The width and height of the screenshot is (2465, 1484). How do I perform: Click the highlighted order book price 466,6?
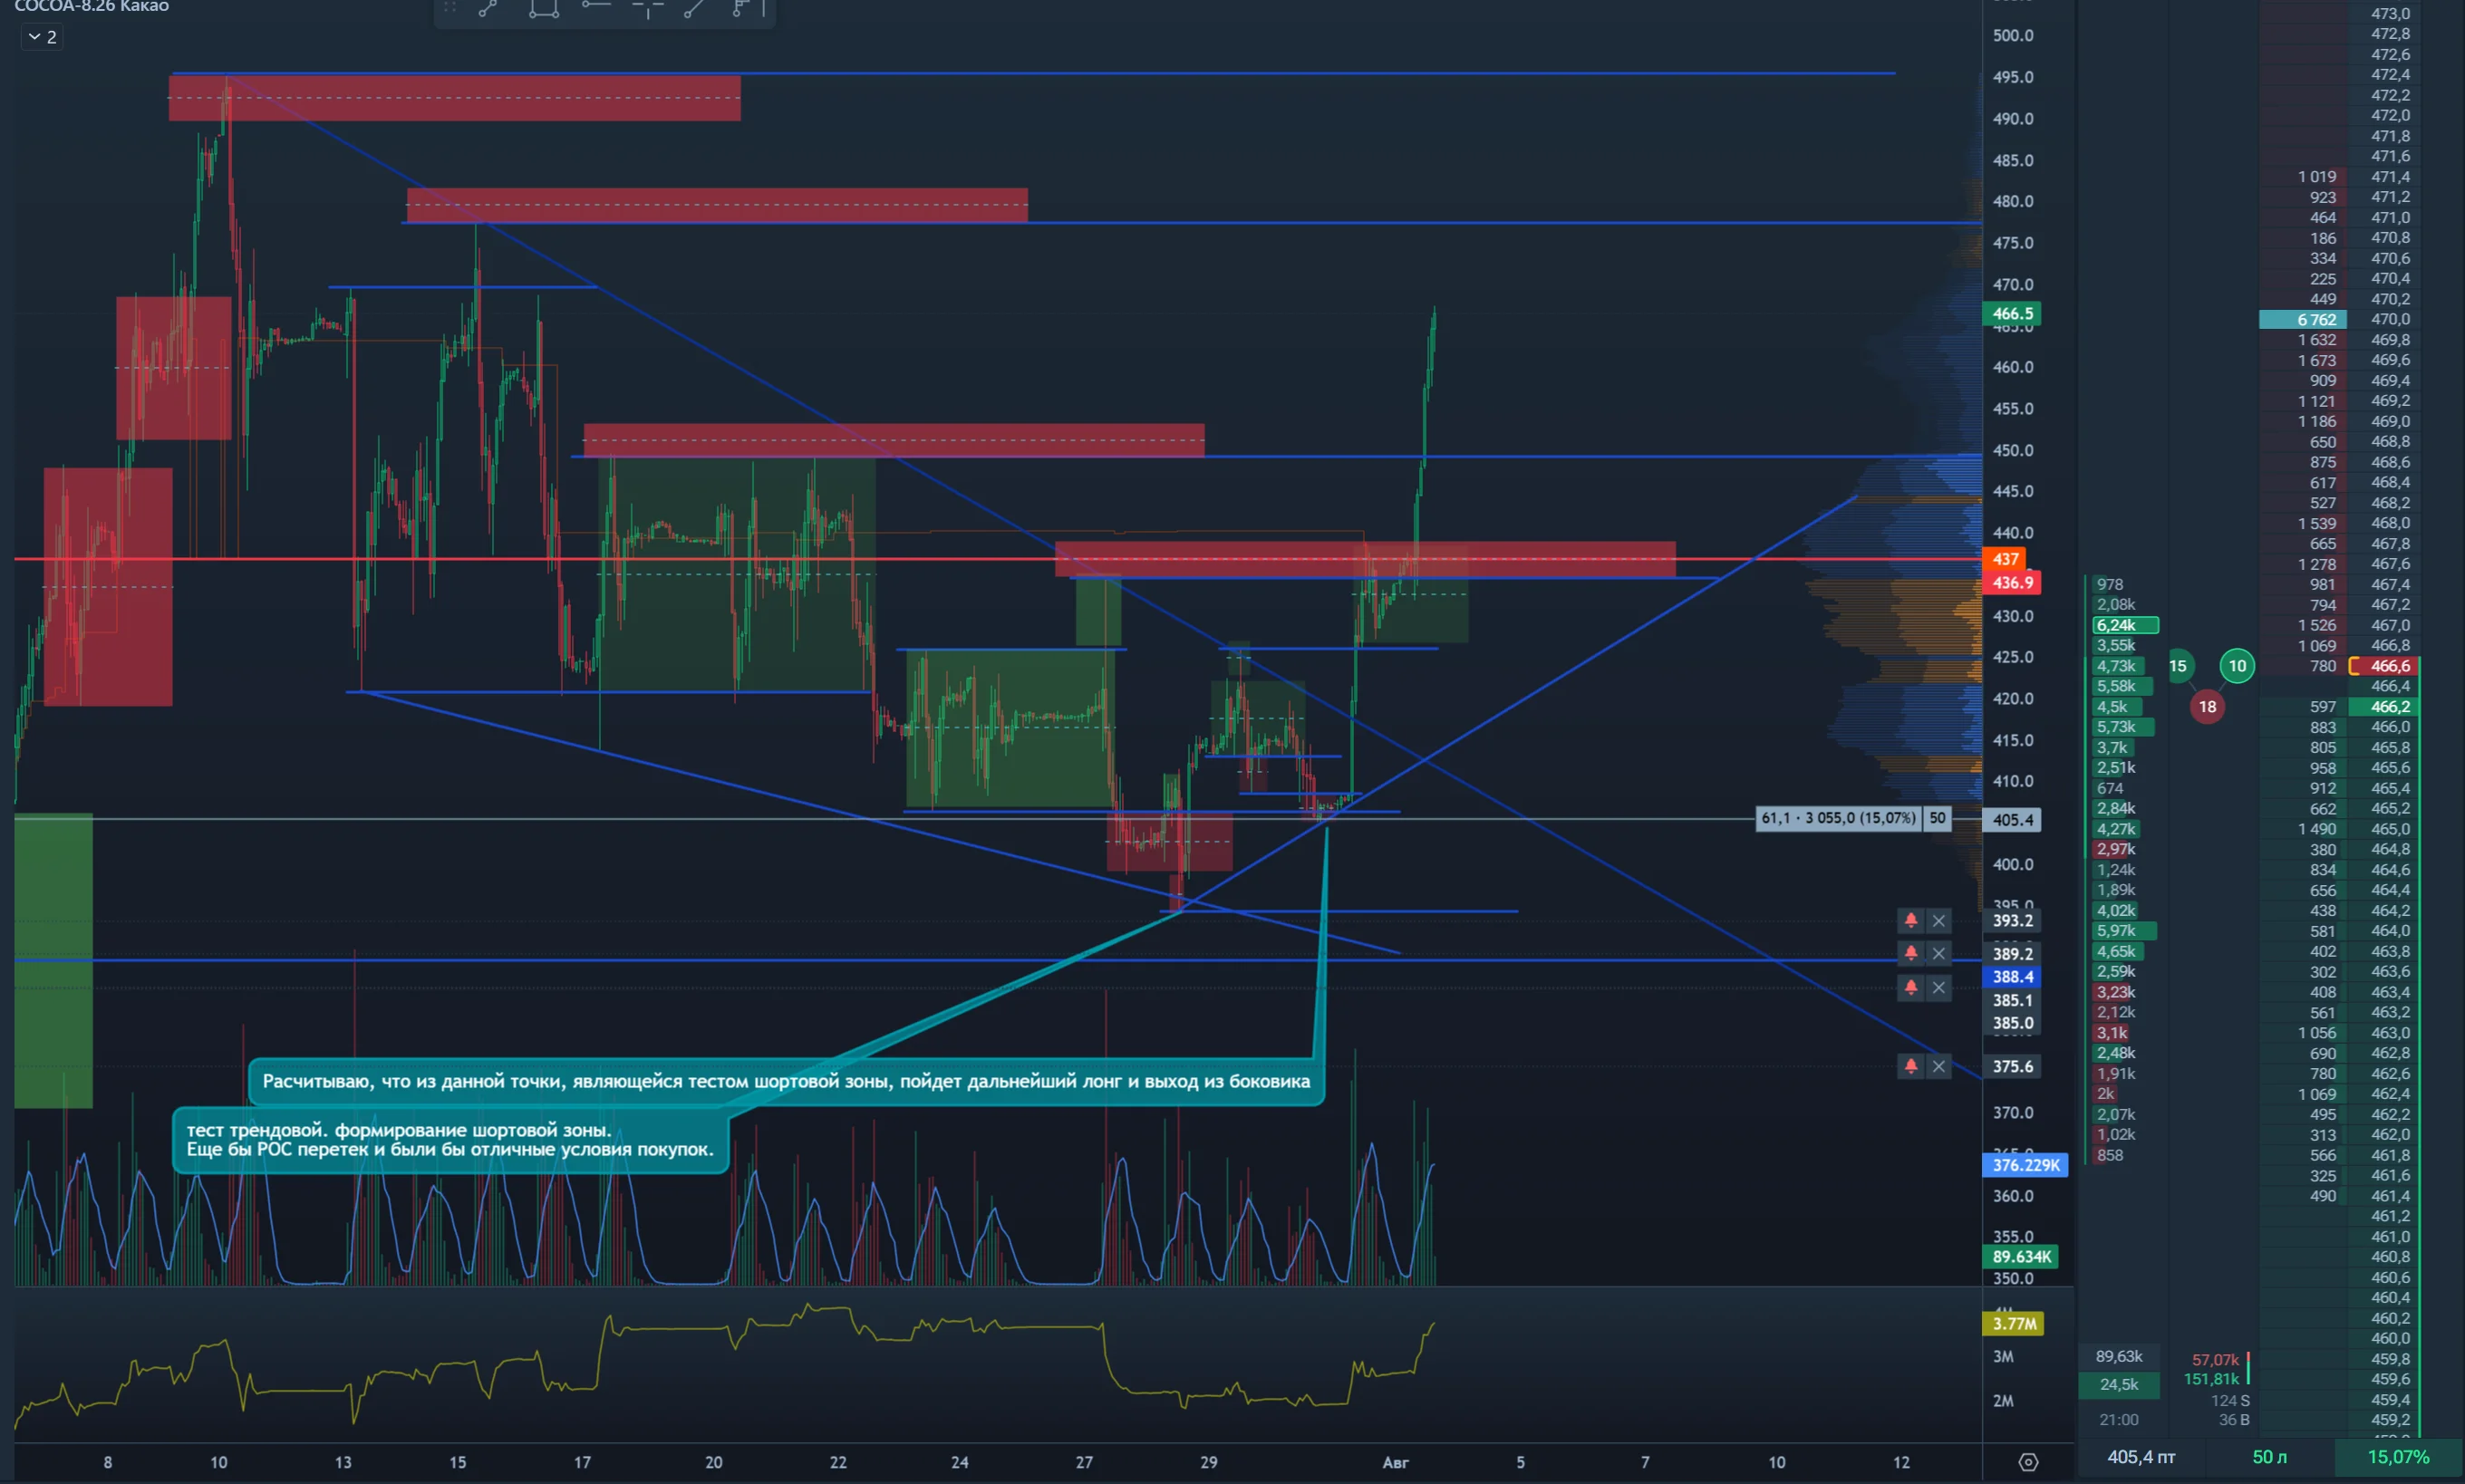(x=2384, y=666)
